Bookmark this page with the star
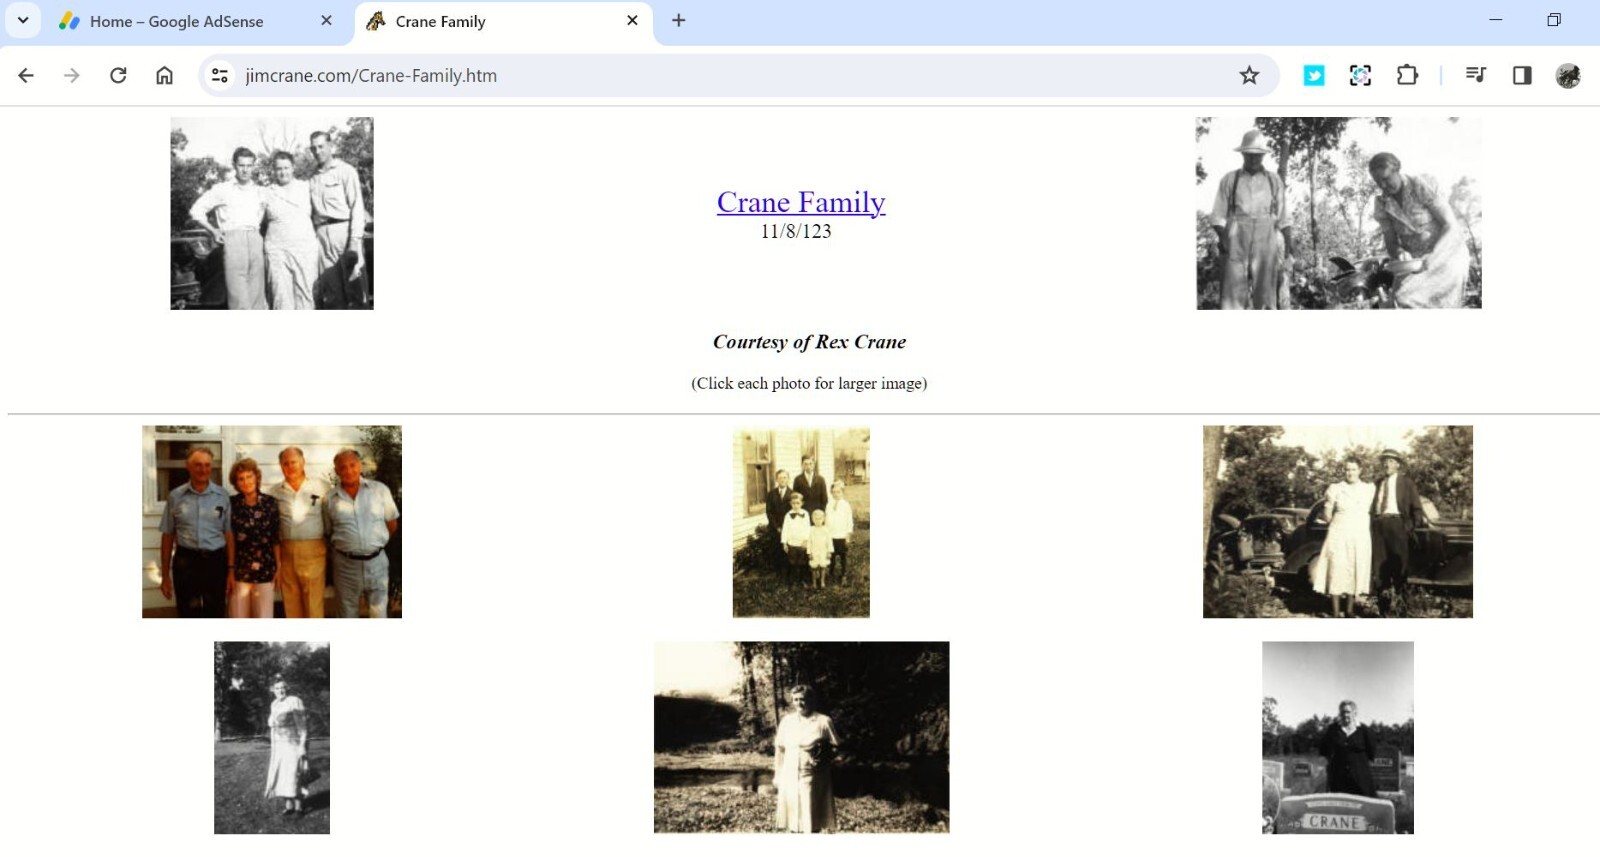 pos(1249,75)
